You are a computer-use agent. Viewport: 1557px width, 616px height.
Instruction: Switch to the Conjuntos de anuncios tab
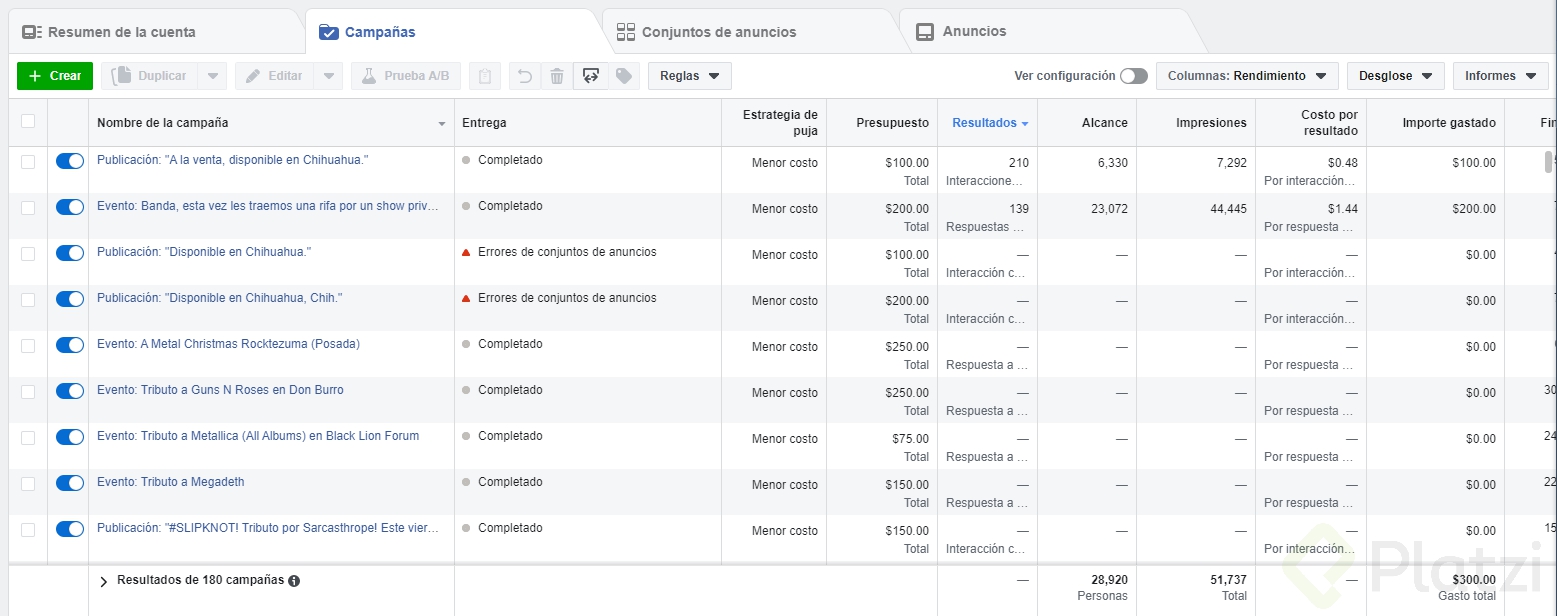pyautogui.click(x=718, y=32)
